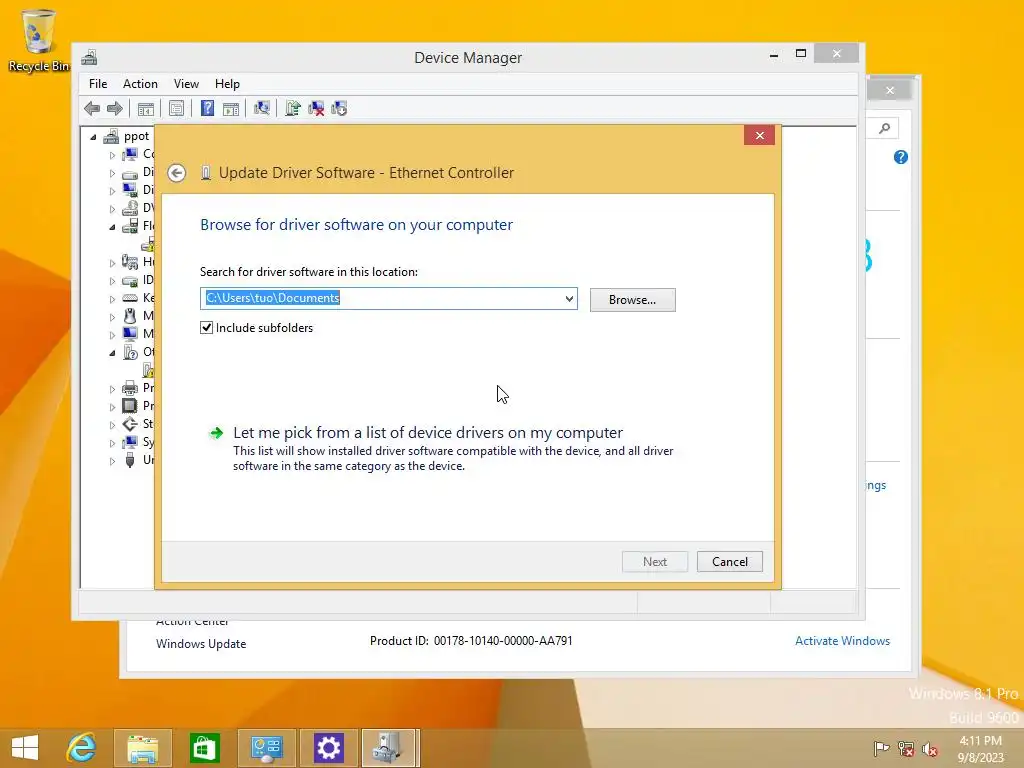1024x768 pixels.
Task: Select the Universal Serial Bus controllers plug icon
Action: [x=130, y=460]
